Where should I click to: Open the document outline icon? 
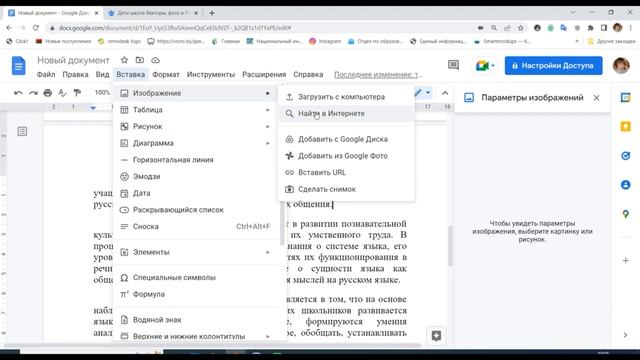22,131
